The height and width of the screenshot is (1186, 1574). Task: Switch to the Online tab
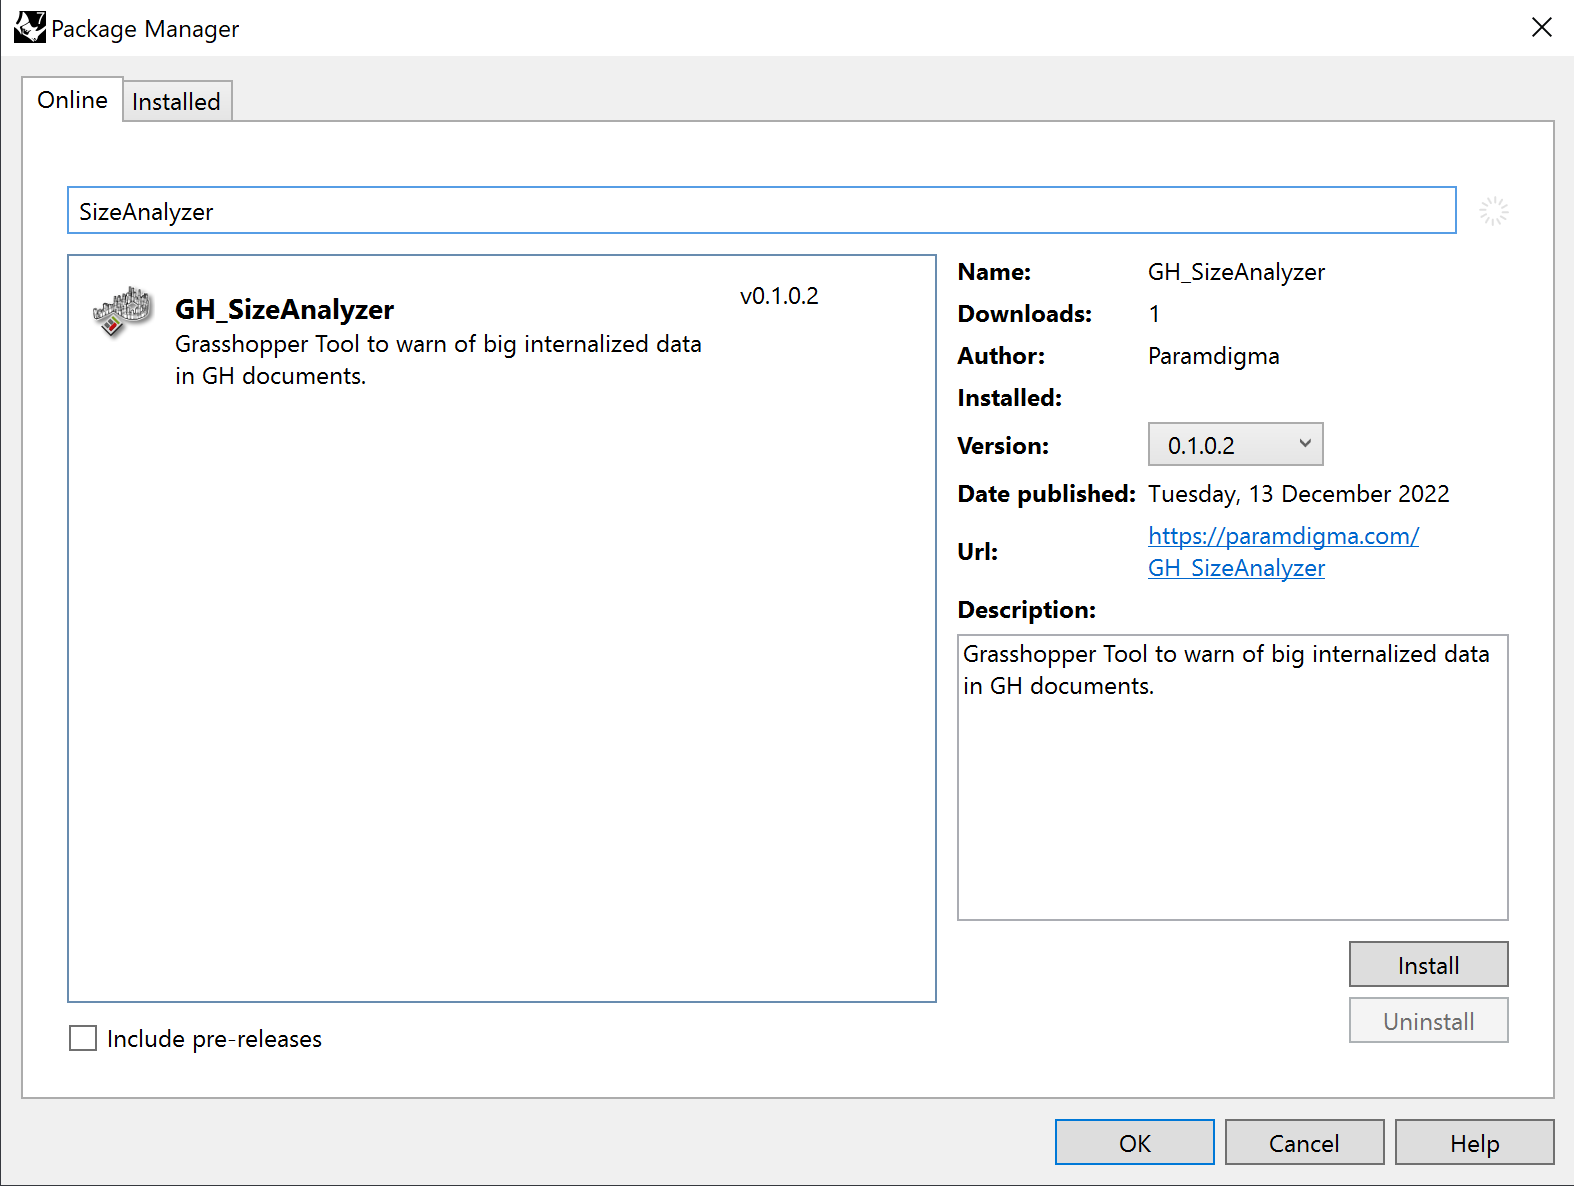(x=72, y=99)
